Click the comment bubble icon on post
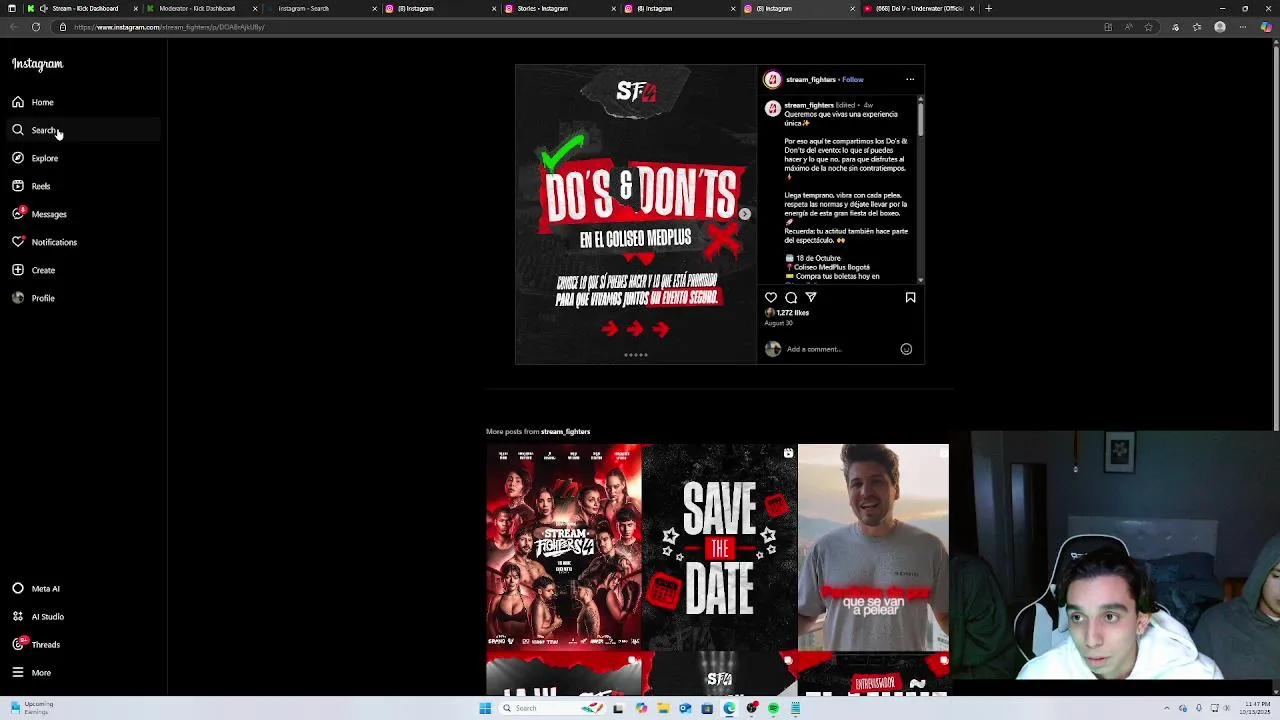 coord(791,297)
